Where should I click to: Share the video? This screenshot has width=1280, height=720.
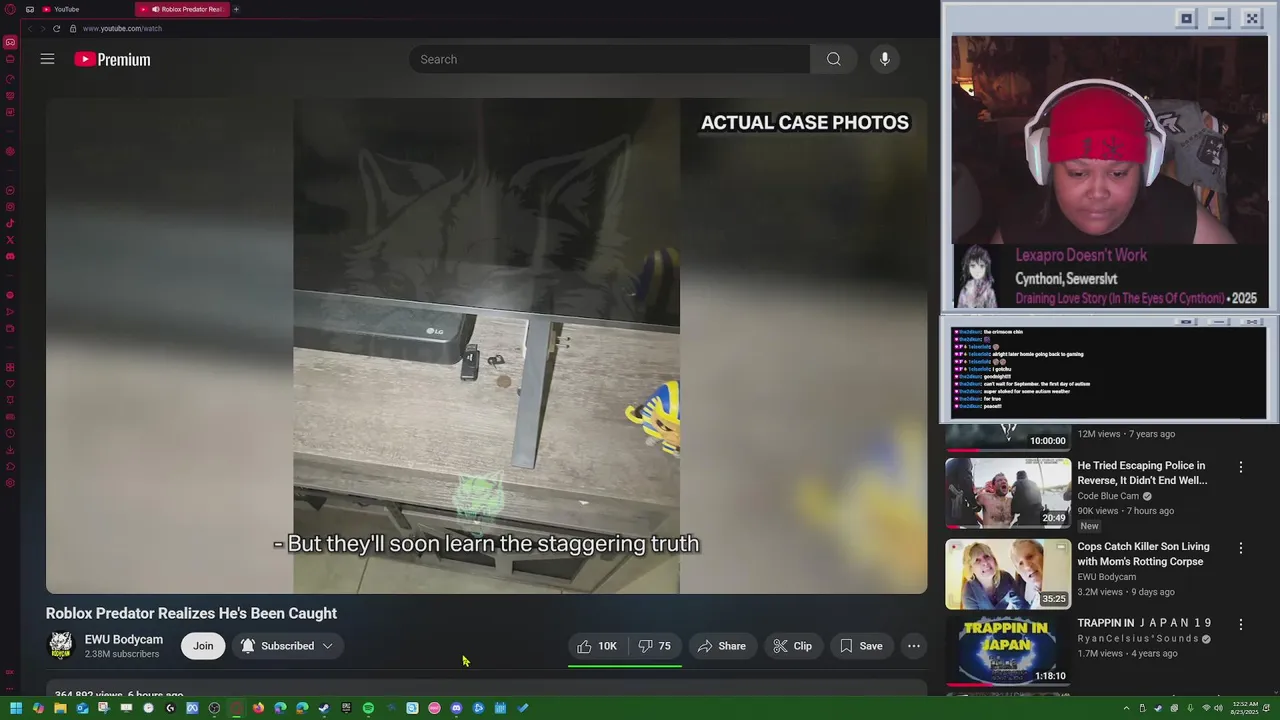pyautogui.click(x=722, y=646)
